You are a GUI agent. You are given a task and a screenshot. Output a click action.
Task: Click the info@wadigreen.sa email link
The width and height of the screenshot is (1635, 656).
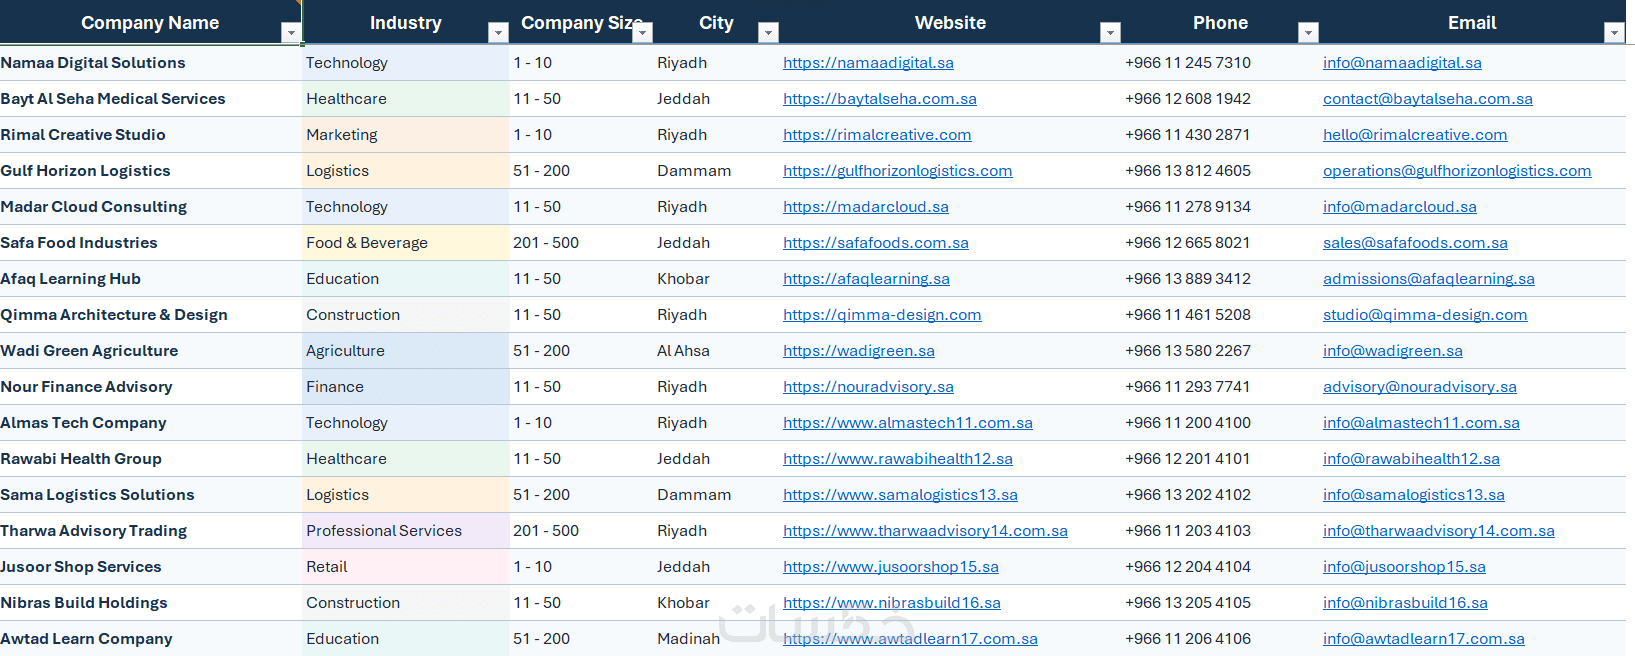click(x=1393, y=351)
